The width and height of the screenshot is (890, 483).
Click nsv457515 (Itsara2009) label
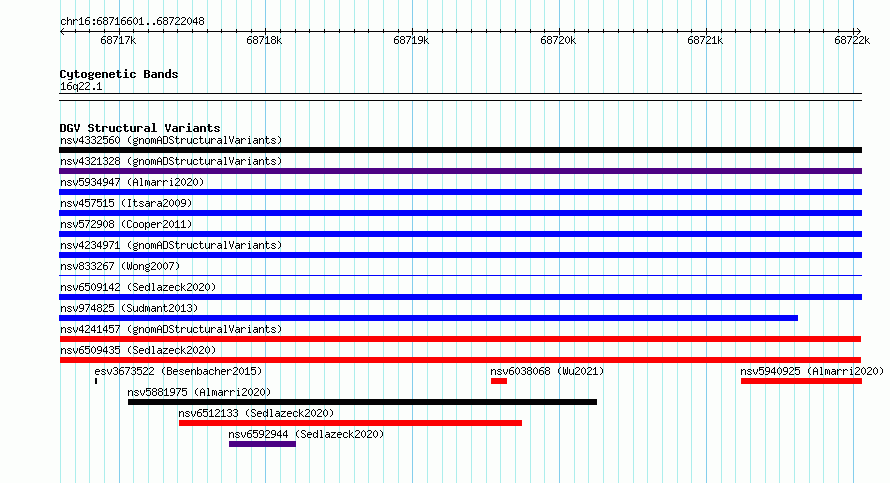pos(126,203)
